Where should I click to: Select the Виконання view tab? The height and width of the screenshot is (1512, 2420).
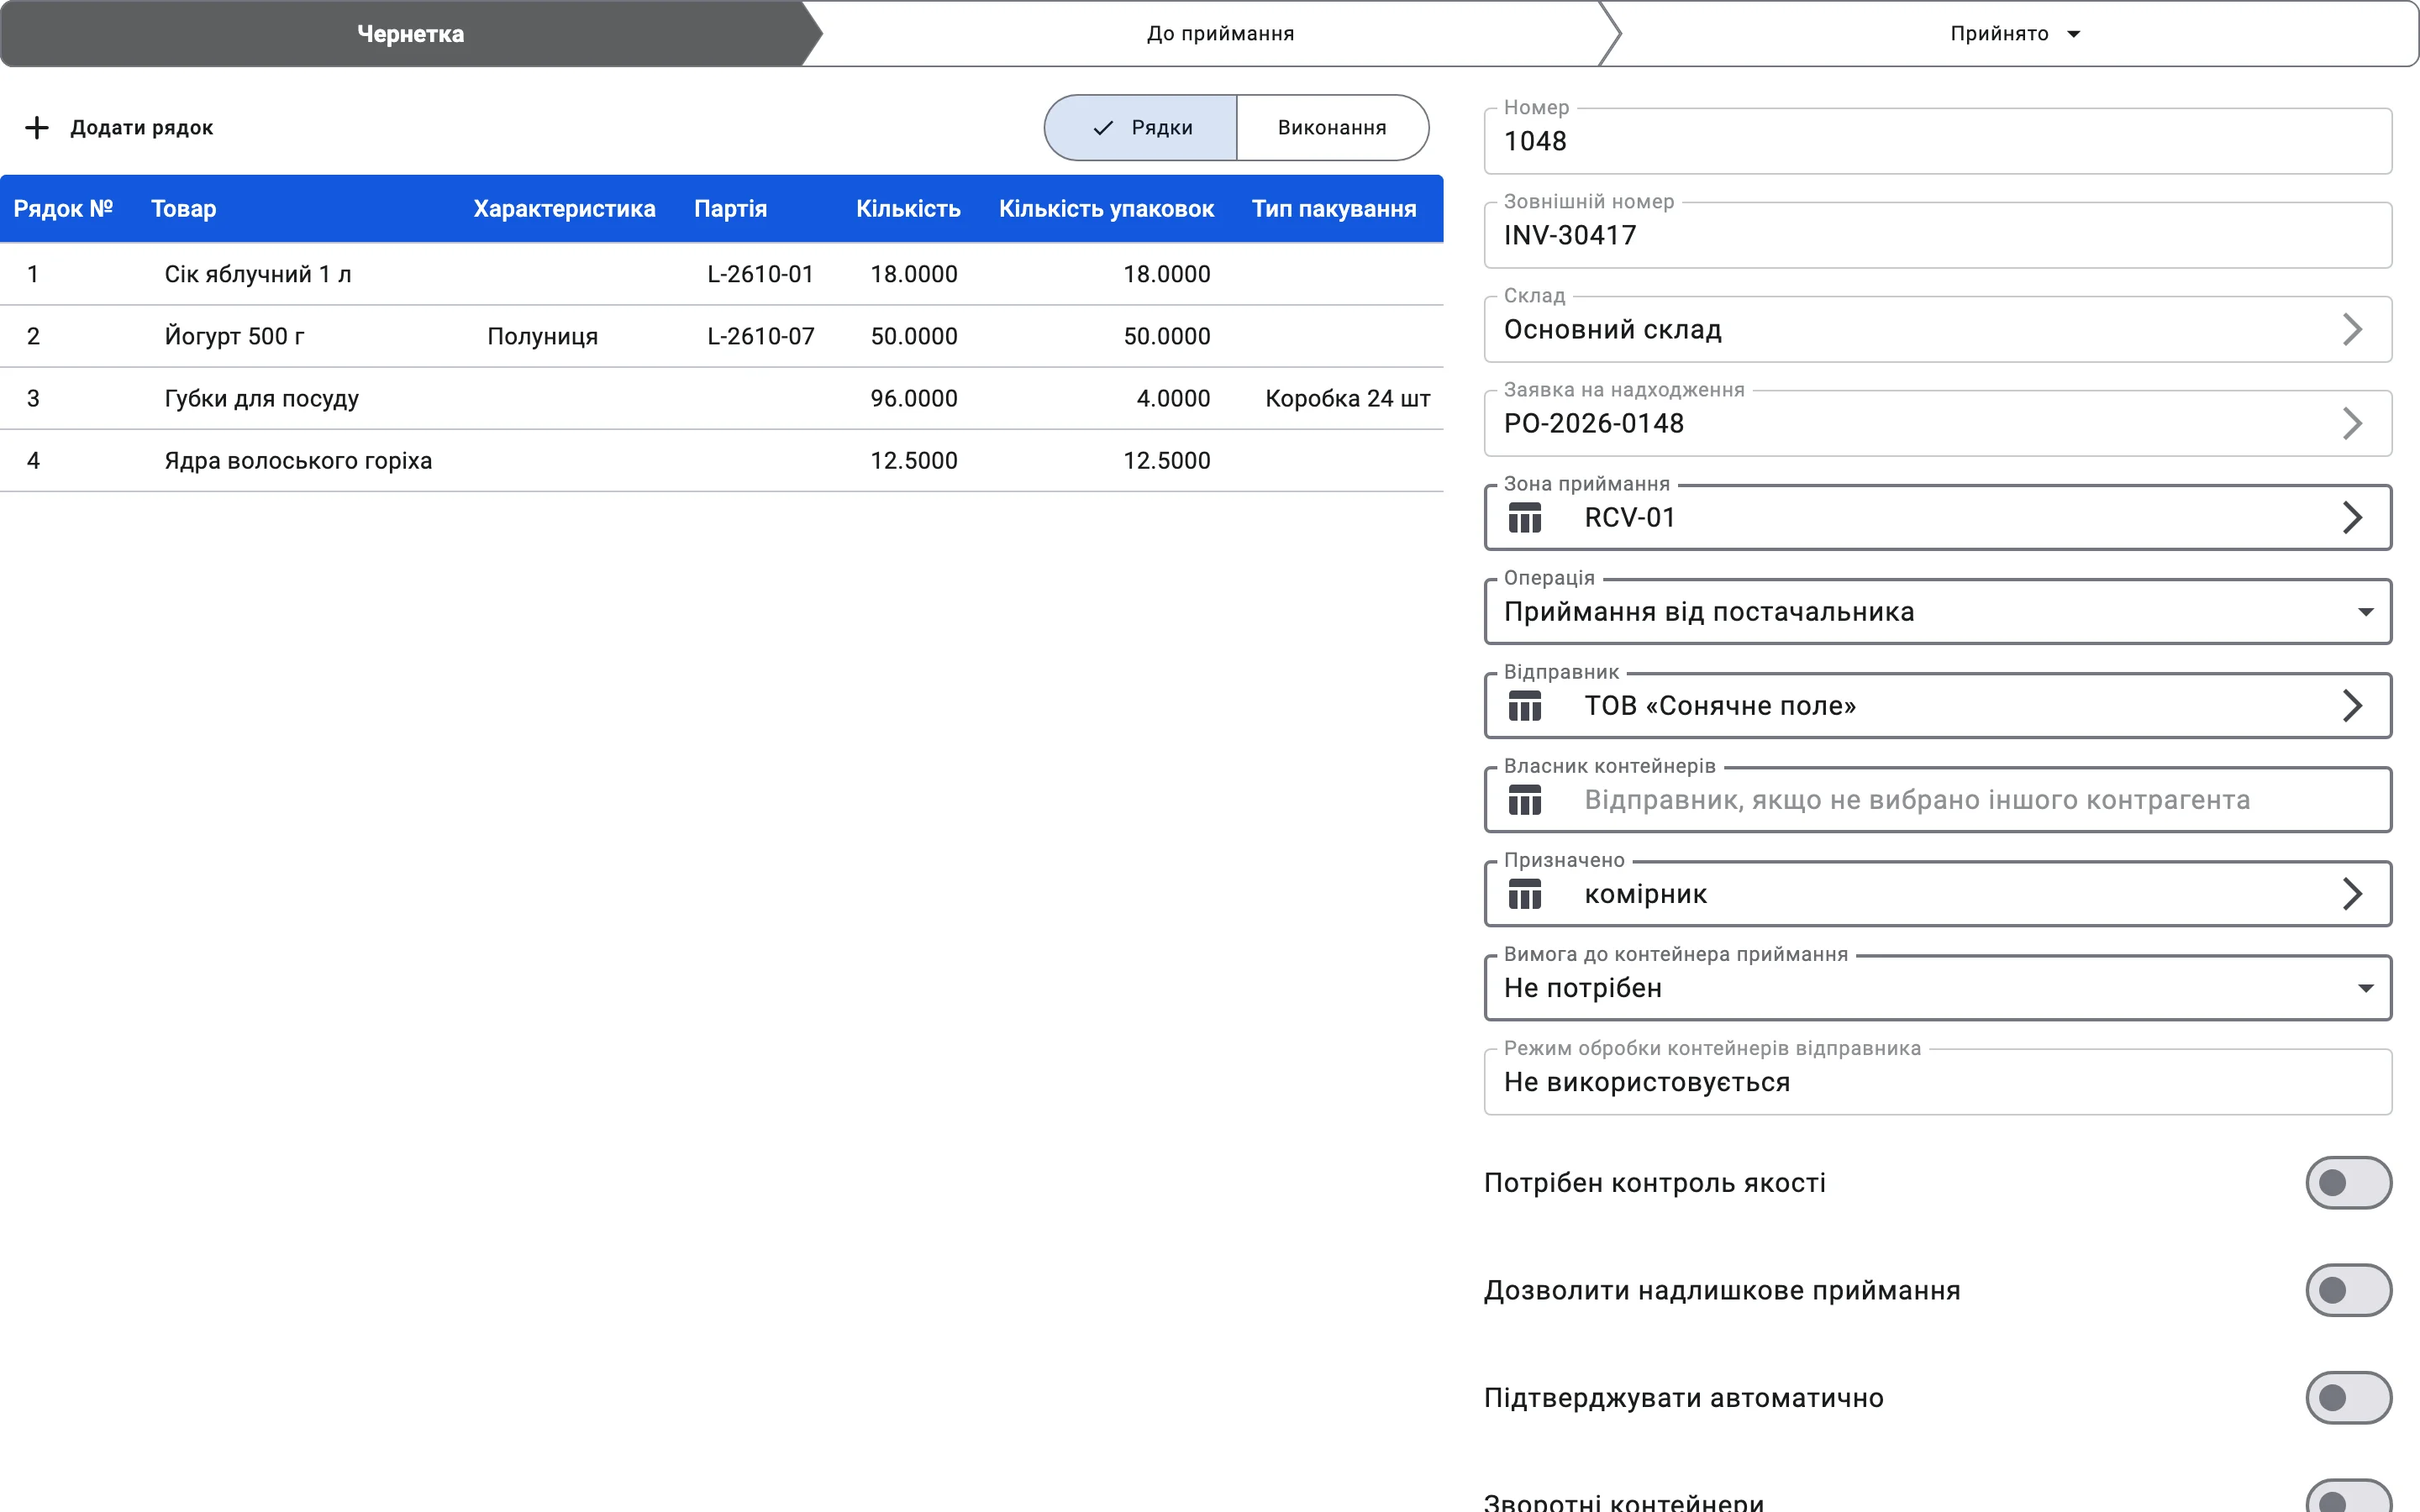pos(1332,128)
